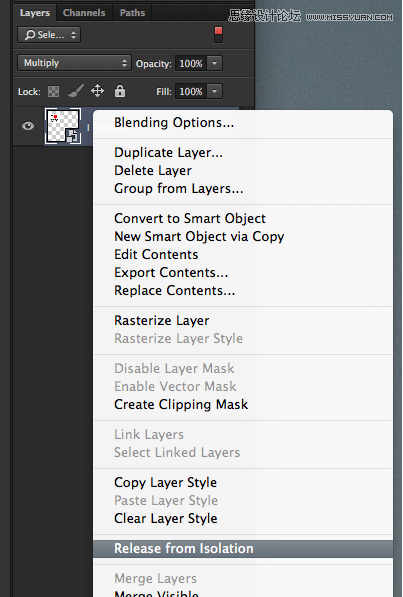This screenshot has height=597, width=403.
Task: Click the lock position move icon
Action: (x=98, y=91)
